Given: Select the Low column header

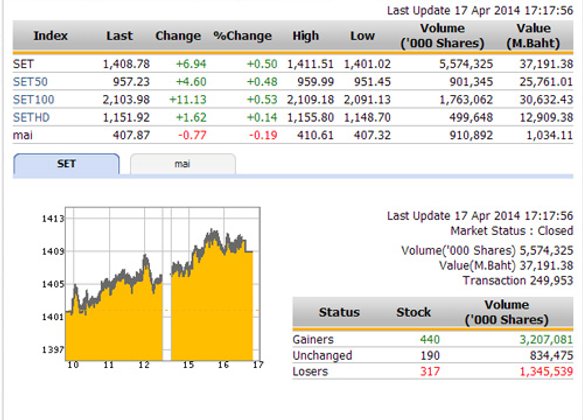Looking at the screenshot, I should (x=363, y=36).
